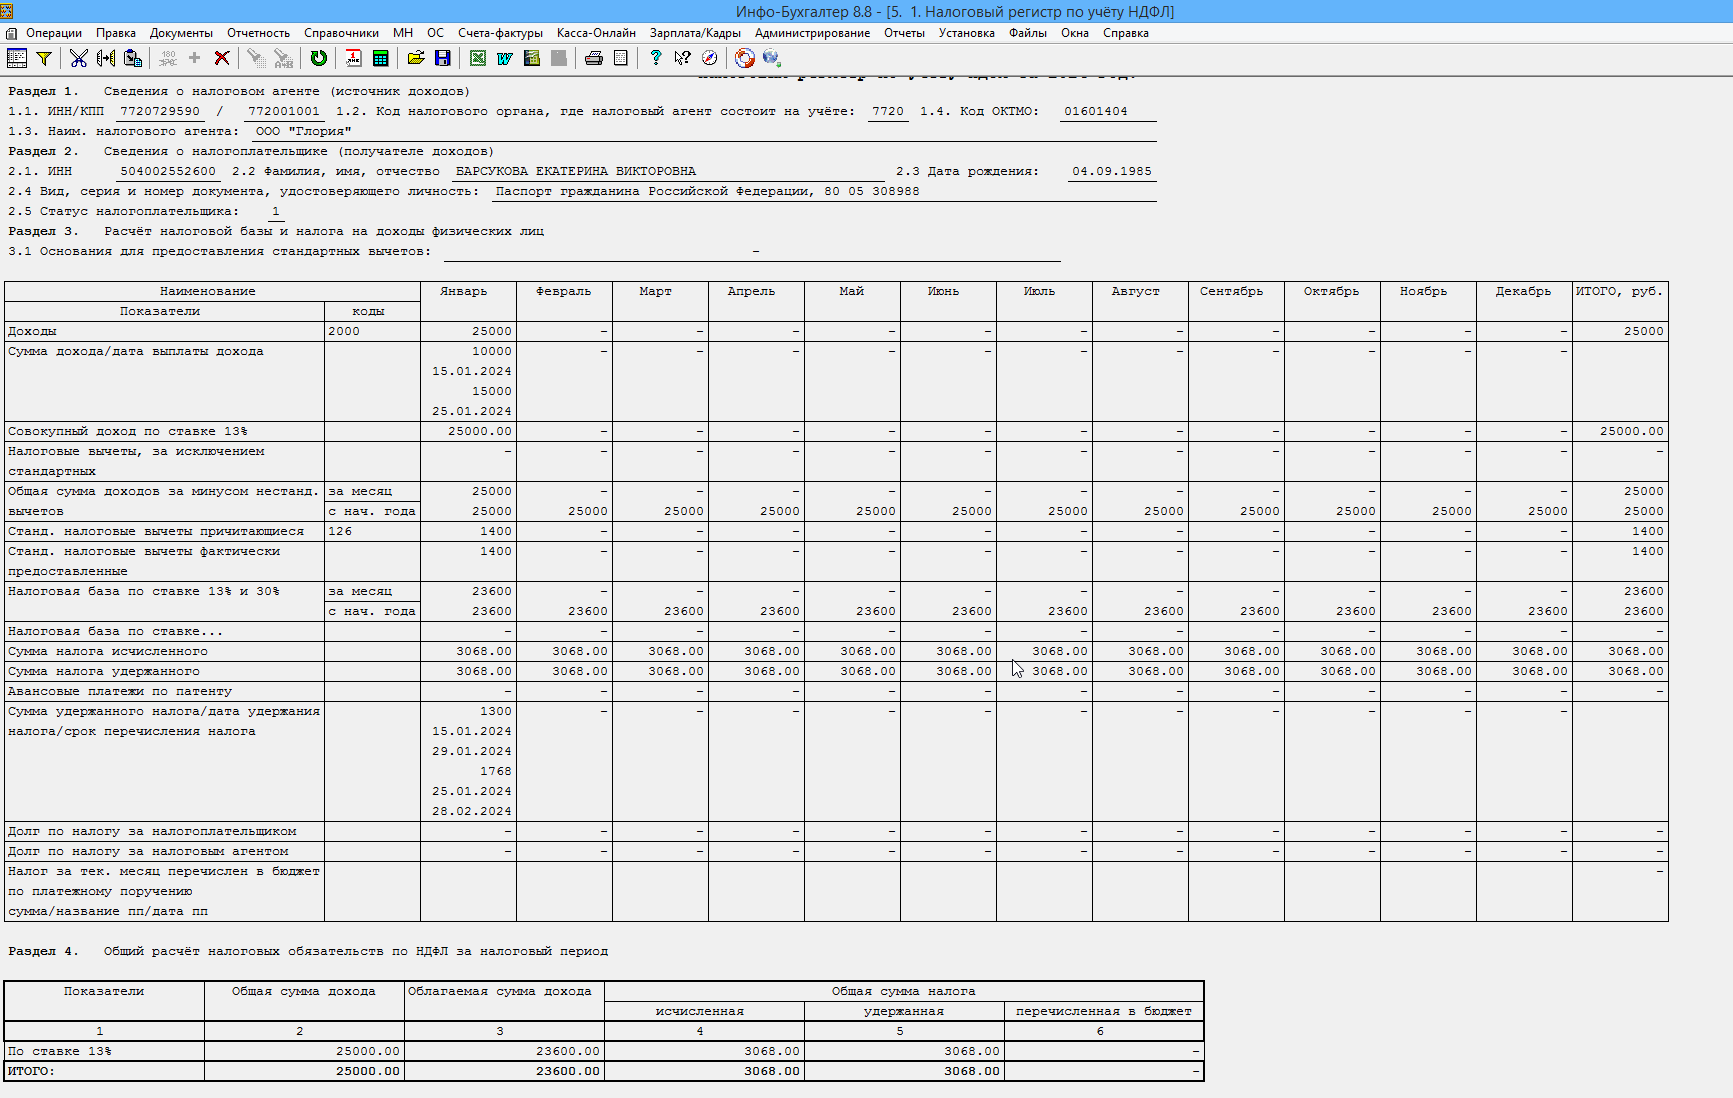
Task: Click the compass navigation icon
Action: point(710,58)
